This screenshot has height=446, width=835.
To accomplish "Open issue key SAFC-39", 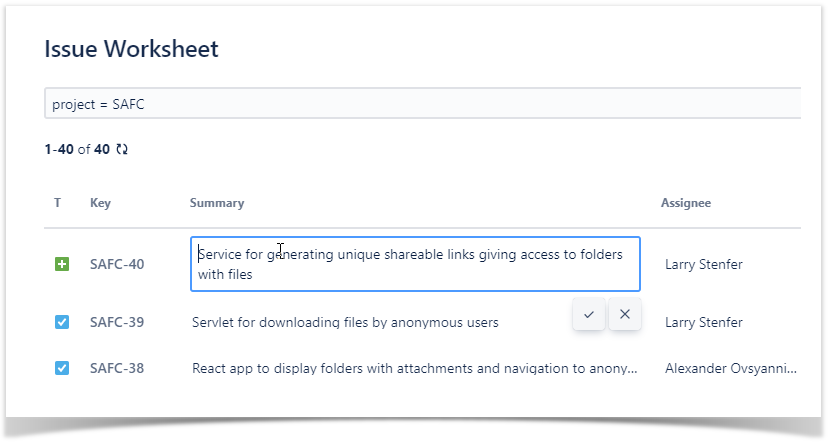I will (x=117, y=322).
